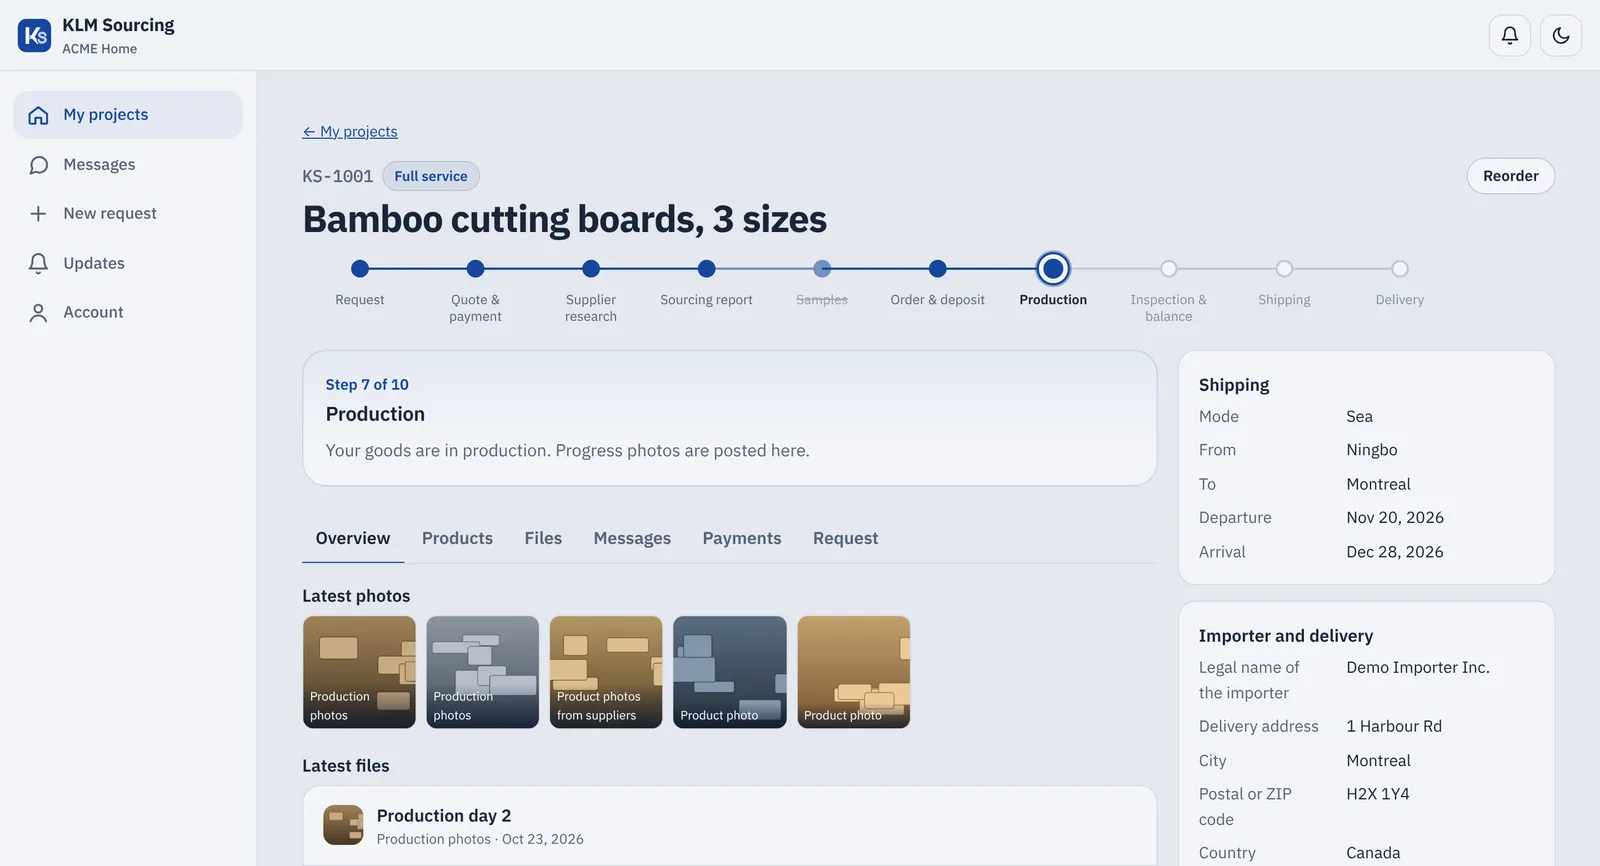Open the Request tab
This screenshot has height=866, width=1600.
[x=845, y=538]
